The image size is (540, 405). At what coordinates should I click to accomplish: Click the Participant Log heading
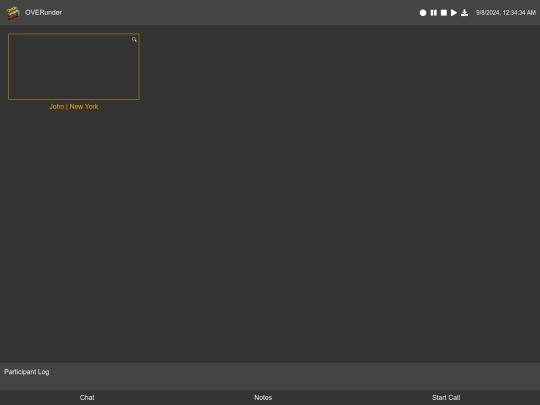pos(27,372)
